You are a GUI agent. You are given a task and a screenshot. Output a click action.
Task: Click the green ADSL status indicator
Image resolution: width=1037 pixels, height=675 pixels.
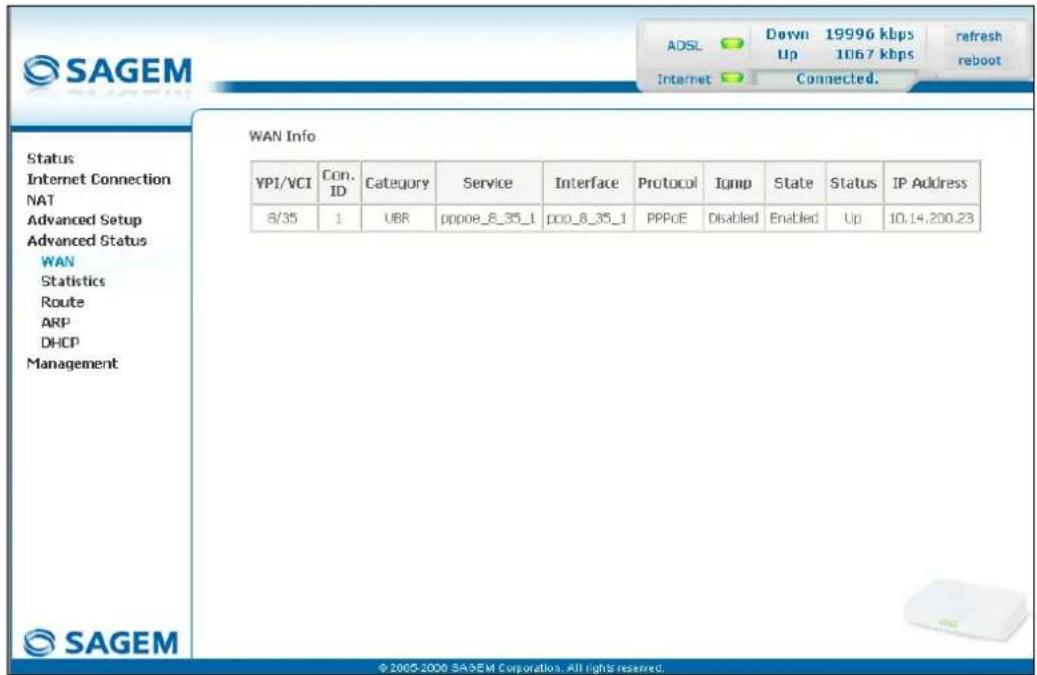pyautogui.click(x=731, y=44)
